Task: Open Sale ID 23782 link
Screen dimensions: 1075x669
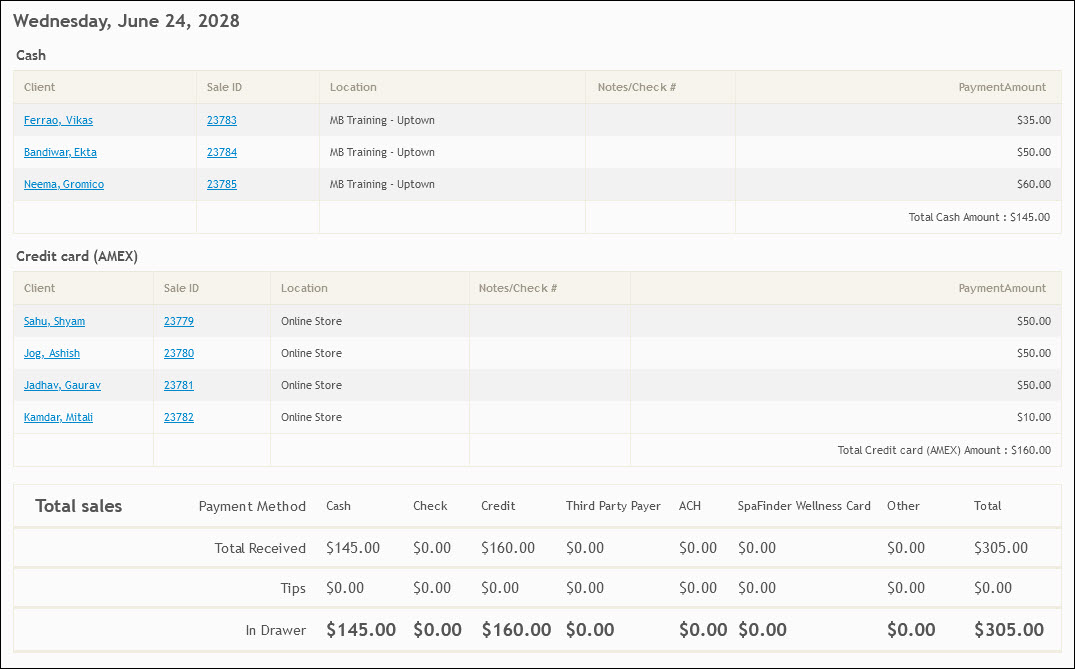Action: pyautogui.click(x=179, y=417)
